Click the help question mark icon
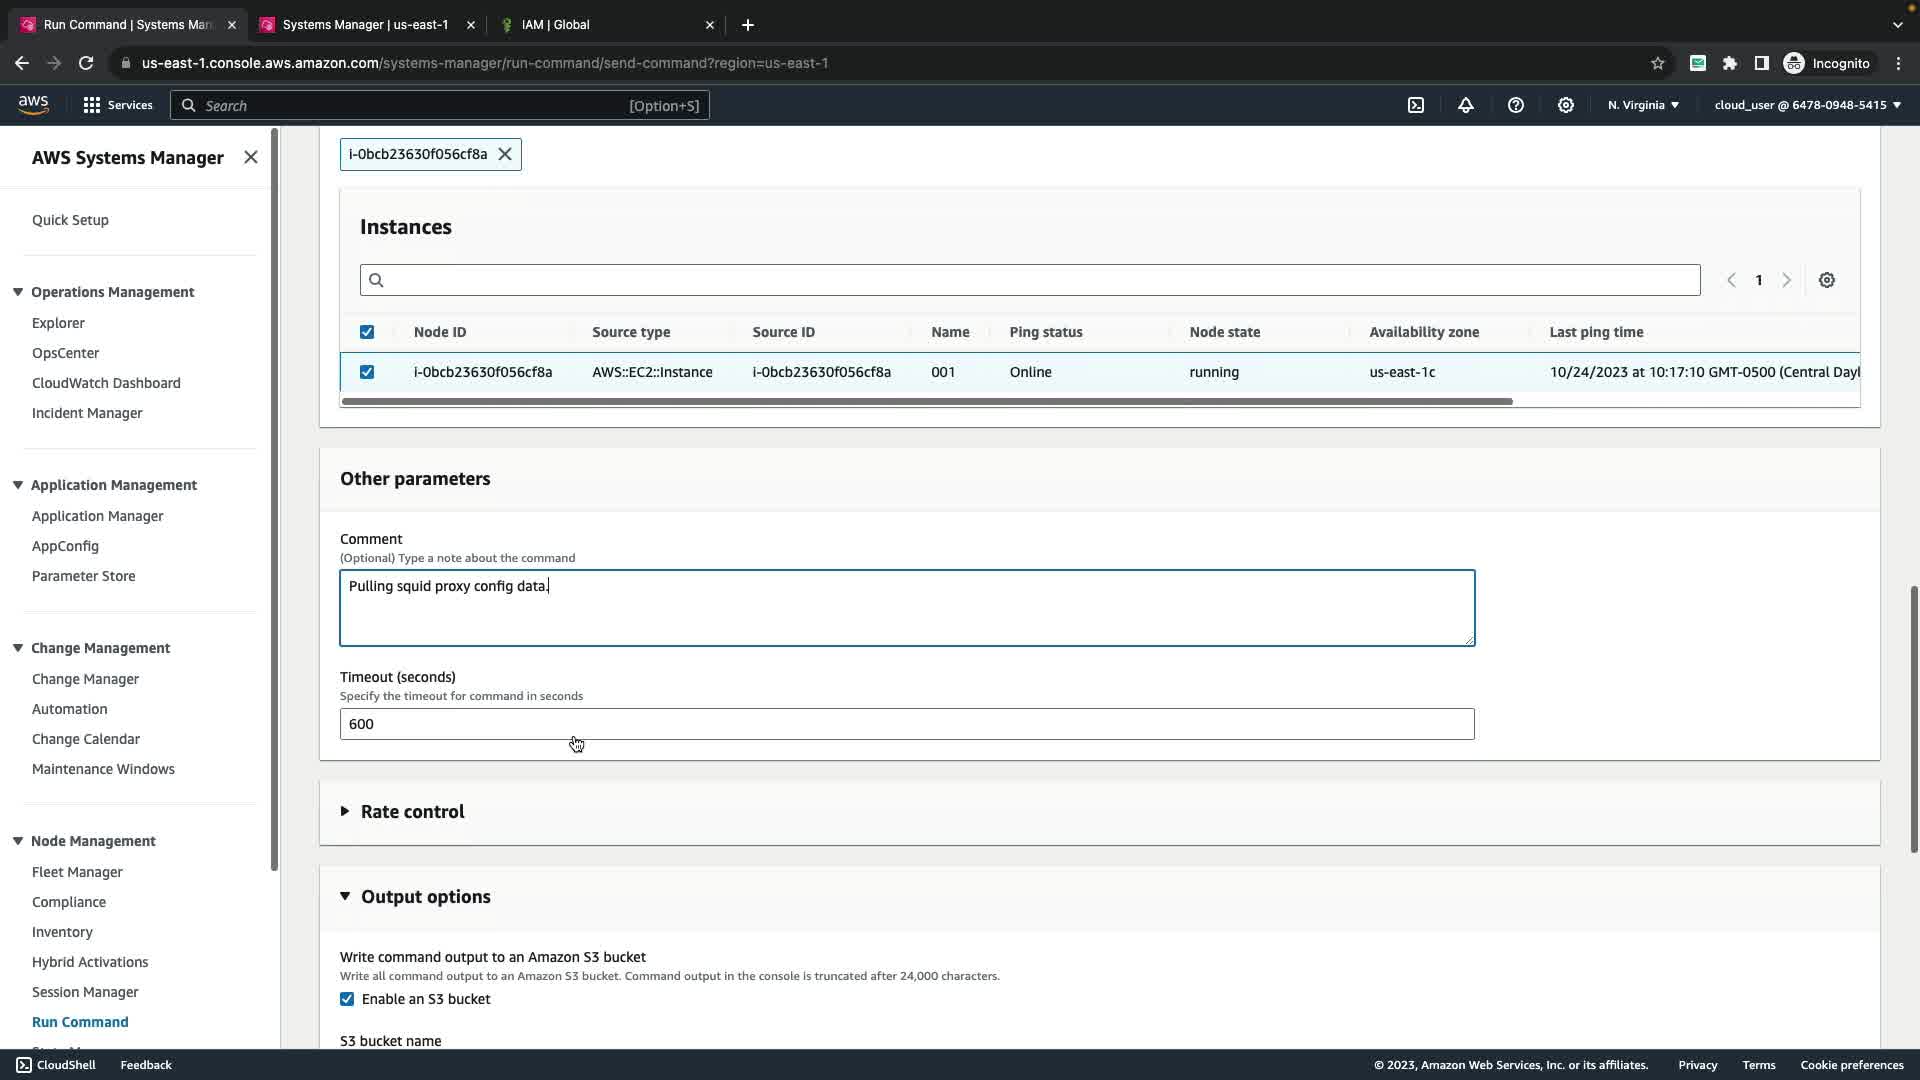This screenshot has width=1920, height=1080. coord(1516,105)
